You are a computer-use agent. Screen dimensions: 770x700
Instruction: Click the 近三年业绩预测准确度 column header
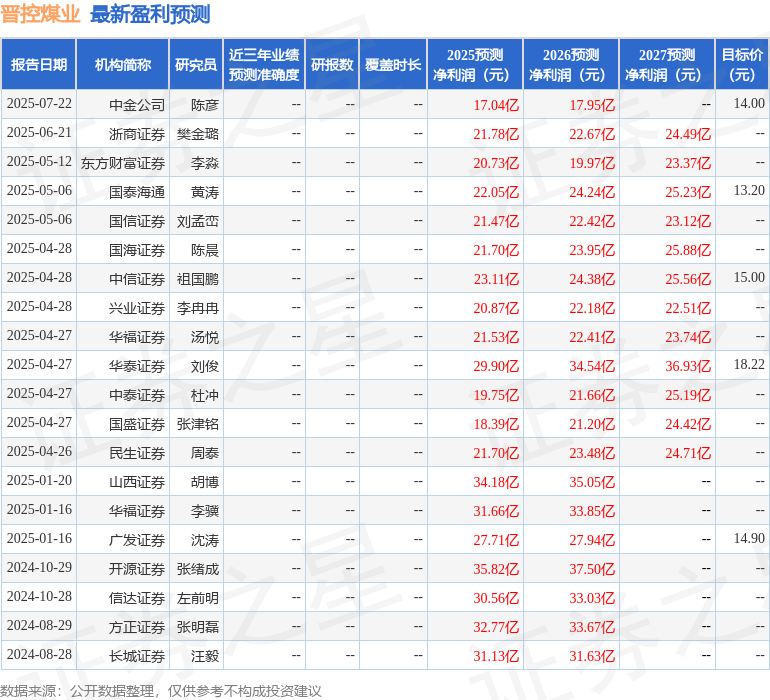pyautogui.click(x=264, y=64)
